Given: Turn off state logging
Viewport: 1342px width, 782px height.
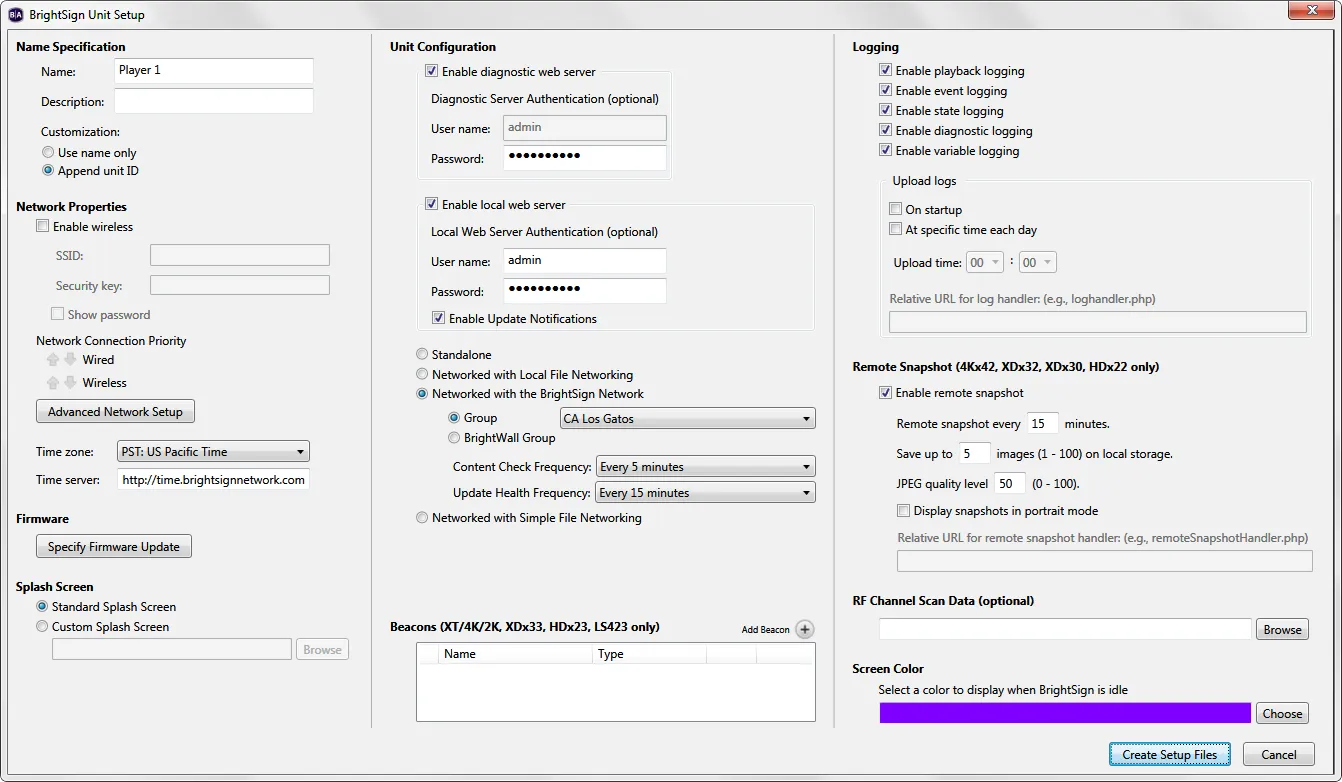Looking at the screenshot, I should click(x=886, y=111).
